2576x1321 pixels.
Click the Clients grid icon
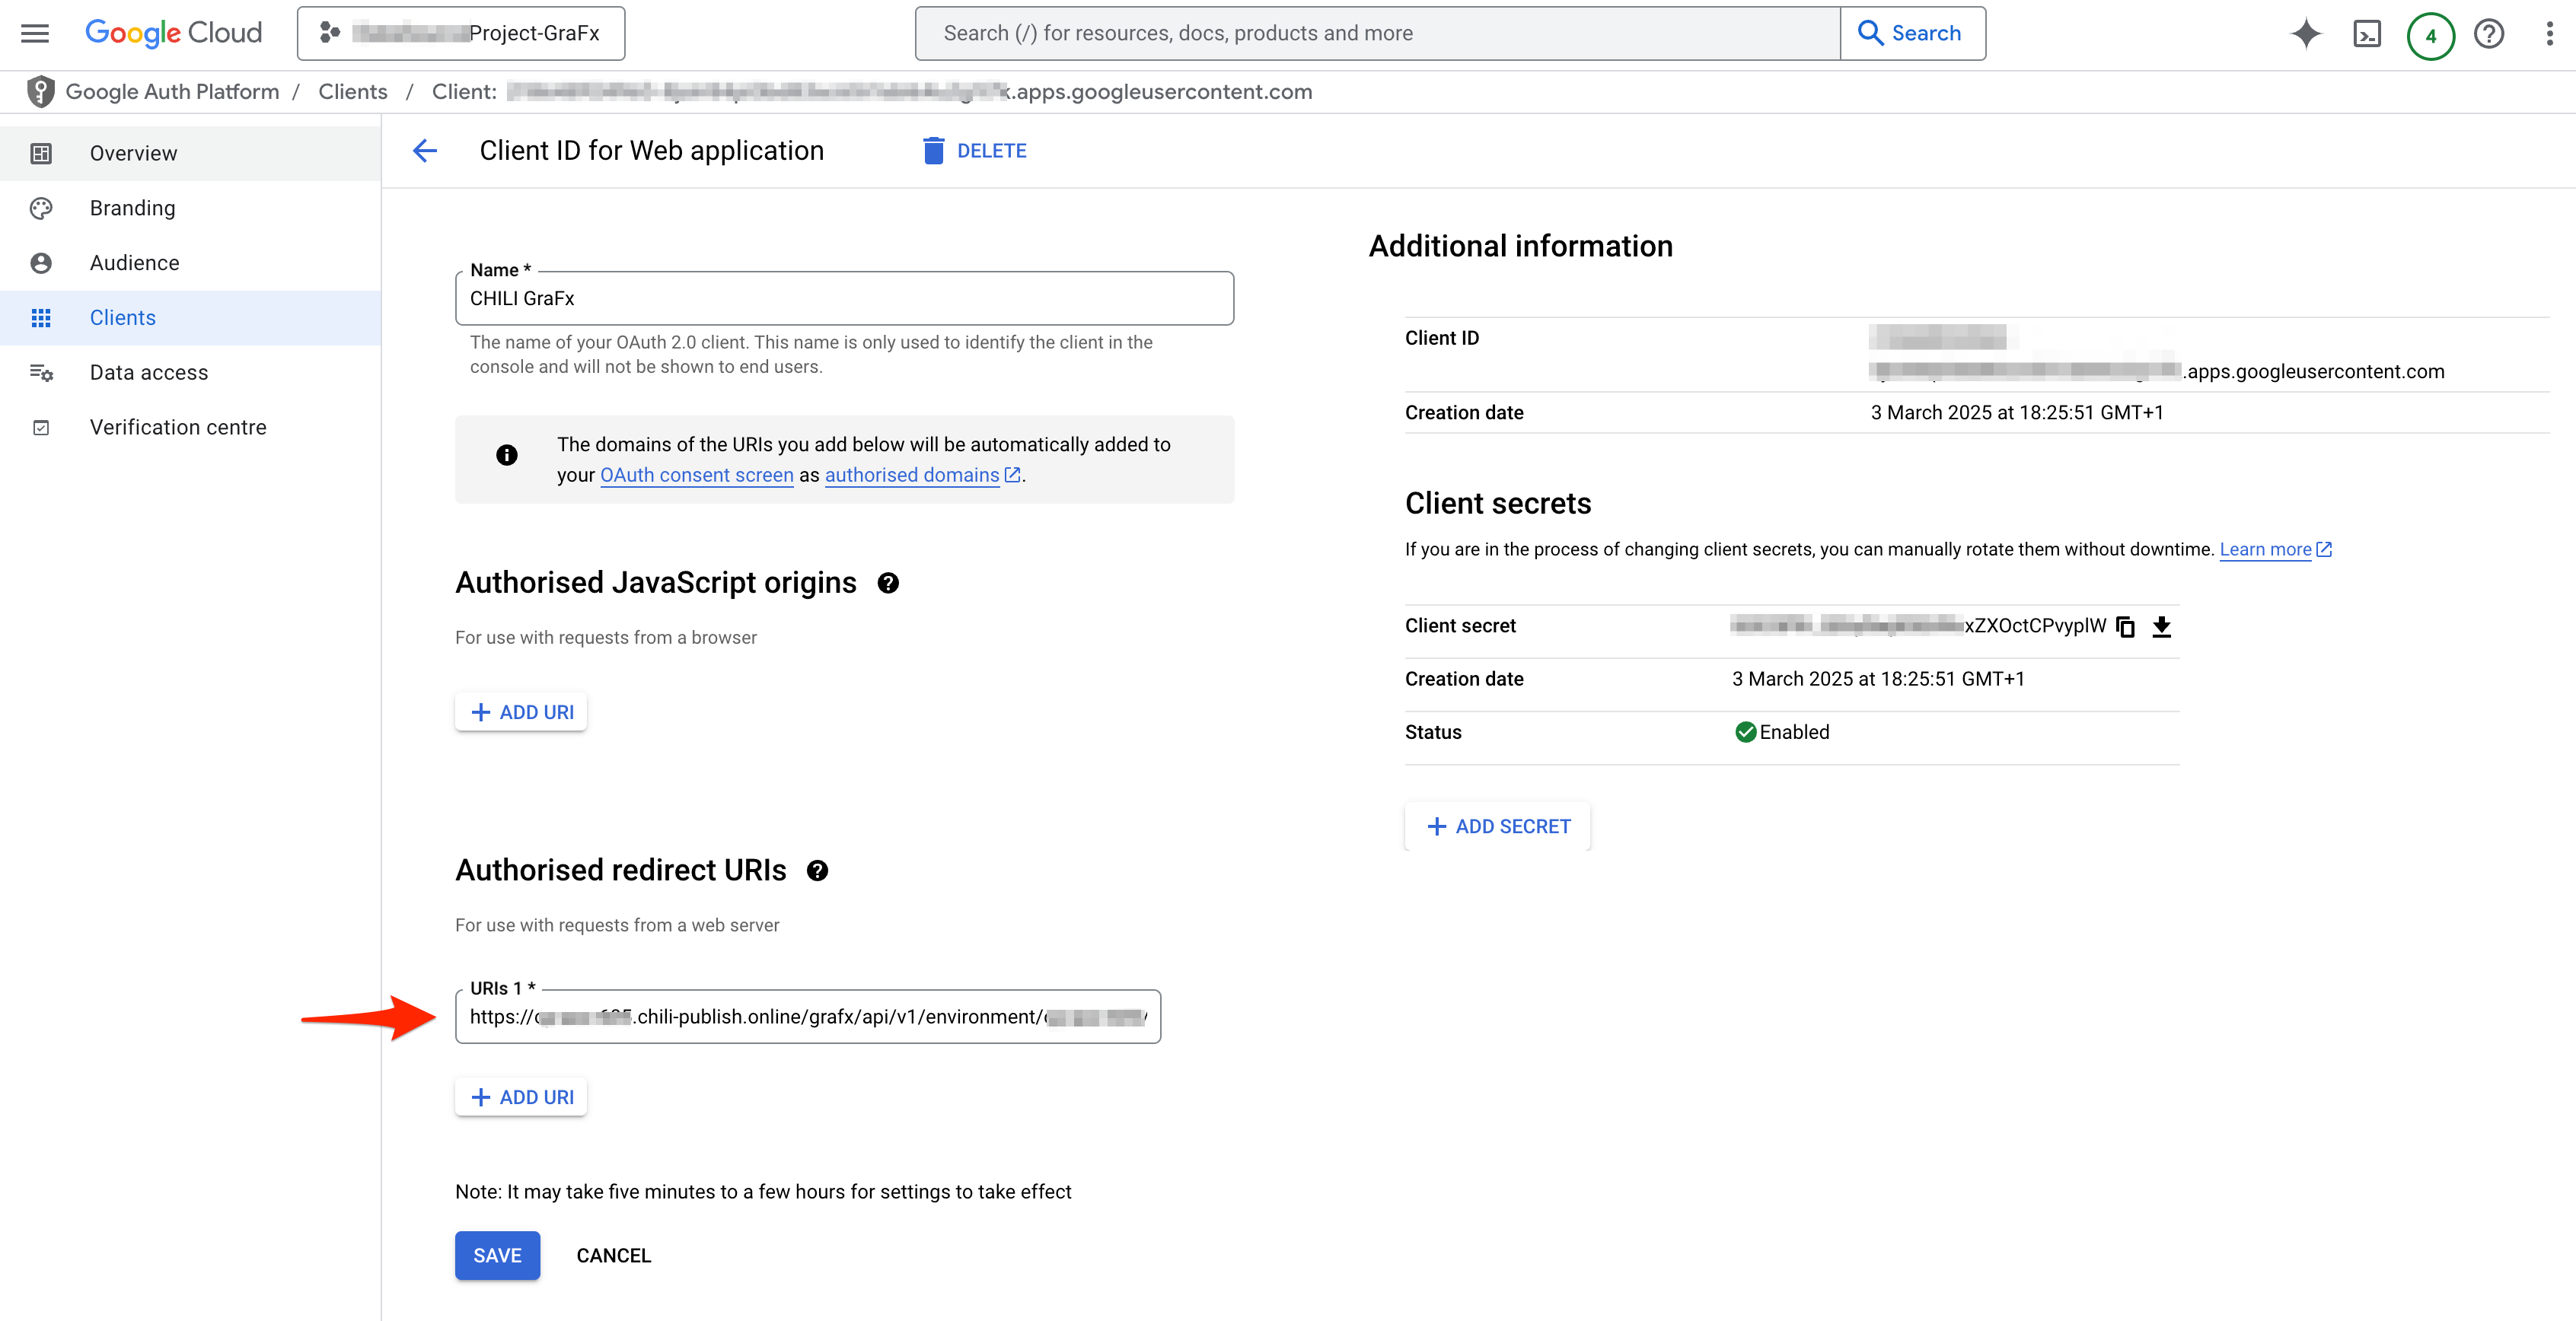coord(41,318)
